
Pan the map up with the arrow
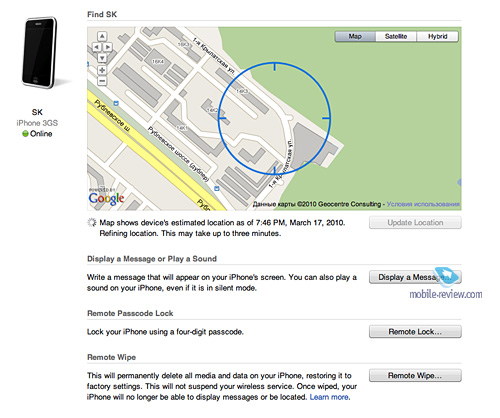tap(102, 36)
